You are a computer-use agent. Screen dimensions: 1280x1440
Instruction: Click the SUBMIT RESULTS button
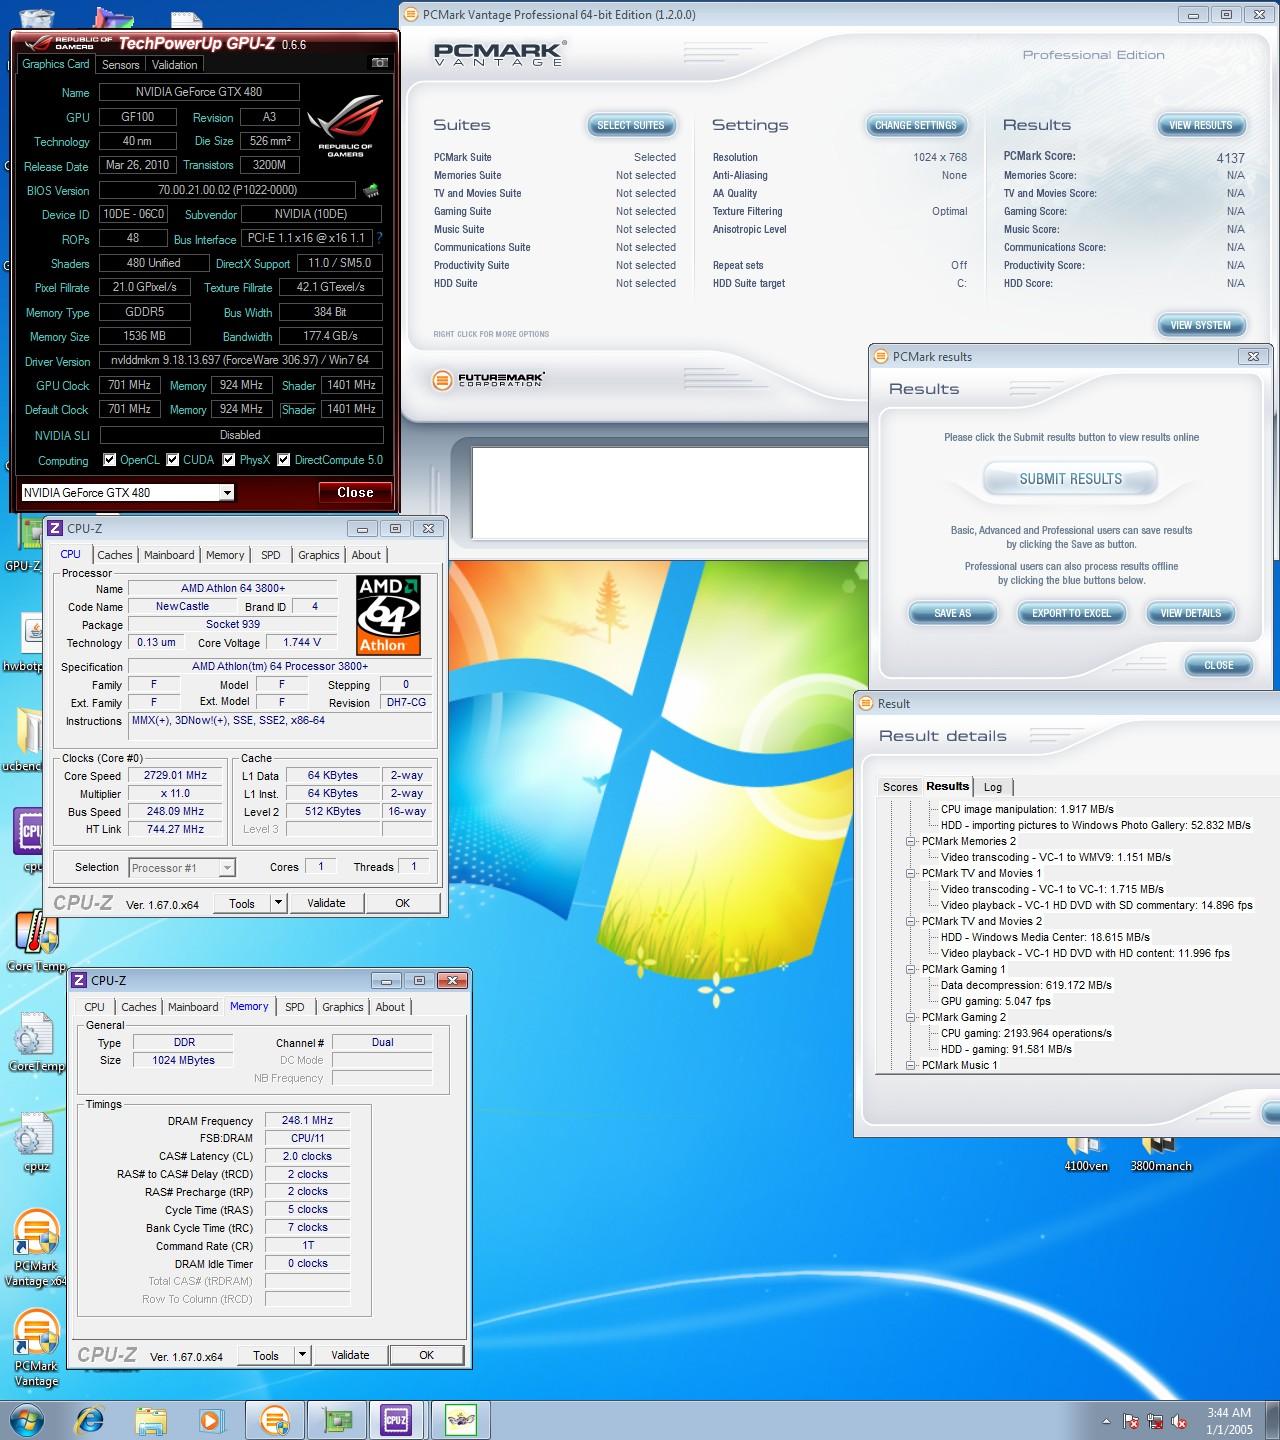click(1071, 479)
